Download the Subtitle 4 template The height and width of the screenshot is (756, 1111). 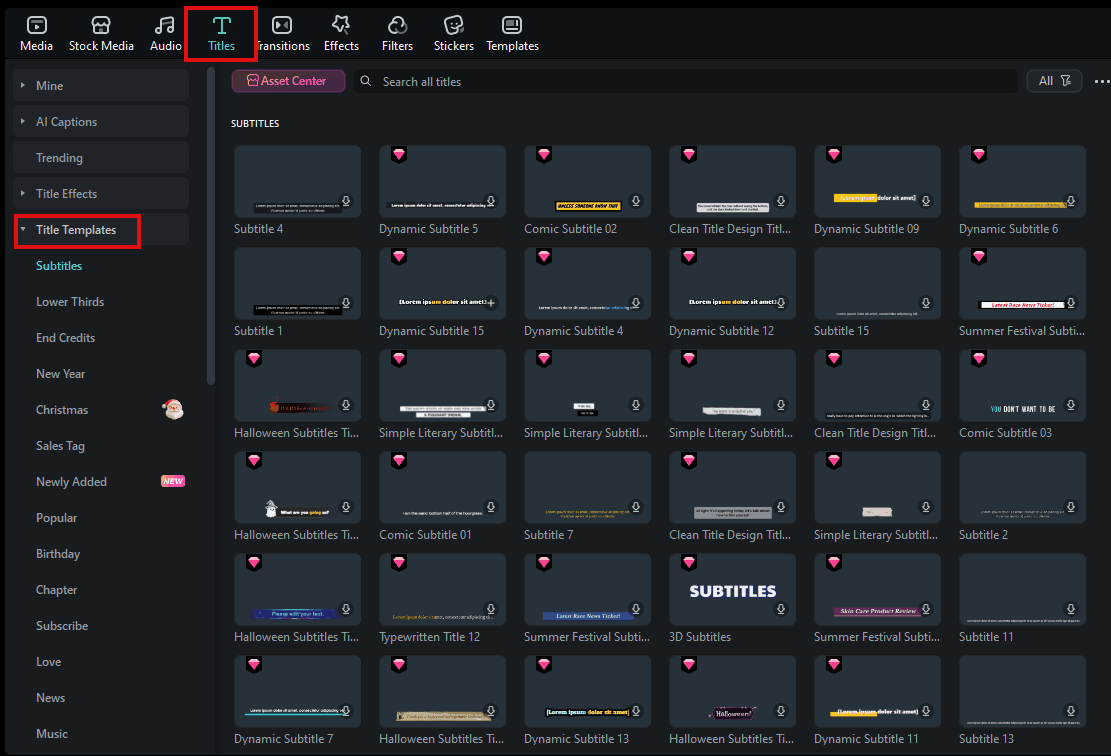click(346, 201)
